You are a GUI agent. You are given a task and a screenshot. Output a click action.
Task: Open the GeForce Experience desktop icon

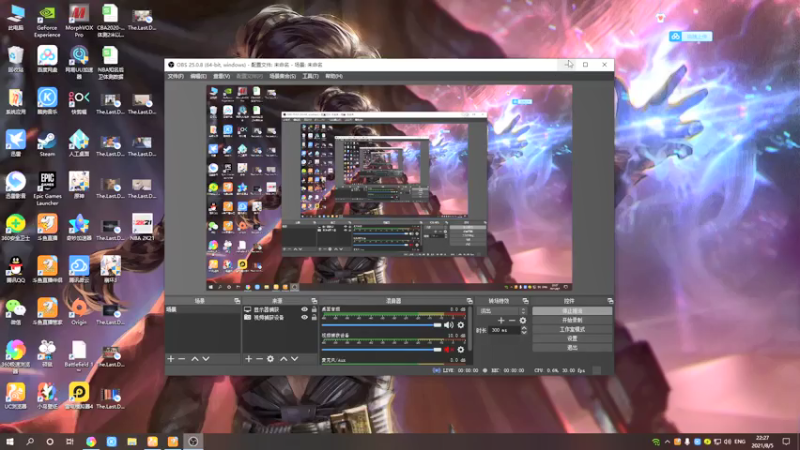pos(47,21)
